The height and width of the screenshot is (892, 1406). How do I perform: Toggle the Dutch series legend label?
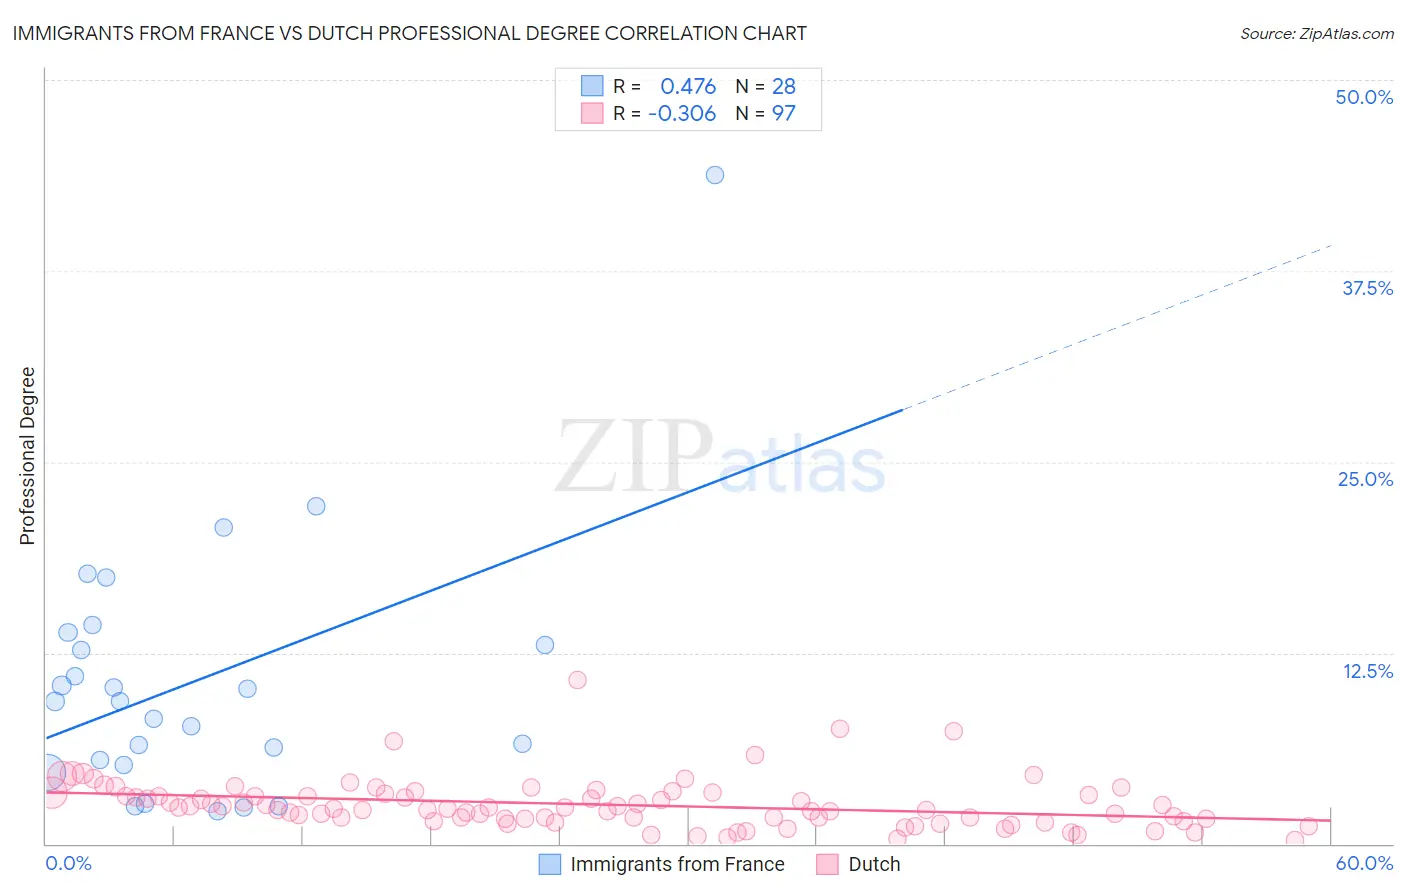click(874, 864)
